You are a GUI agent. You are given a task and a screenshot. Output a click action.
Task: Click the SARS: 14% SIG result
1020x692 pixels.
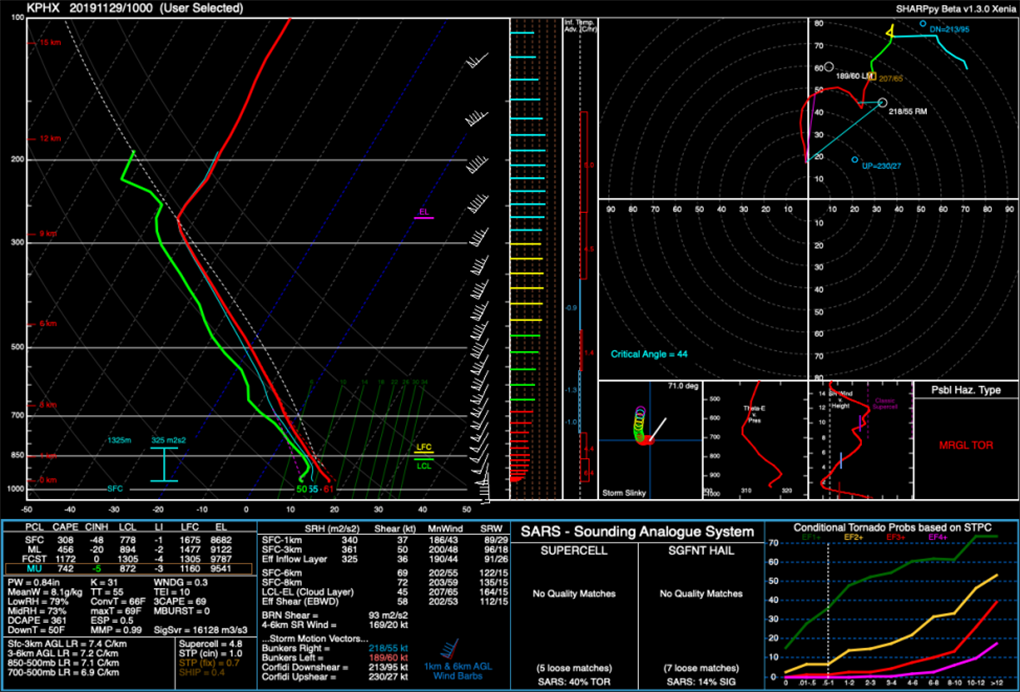pos(701,680)
